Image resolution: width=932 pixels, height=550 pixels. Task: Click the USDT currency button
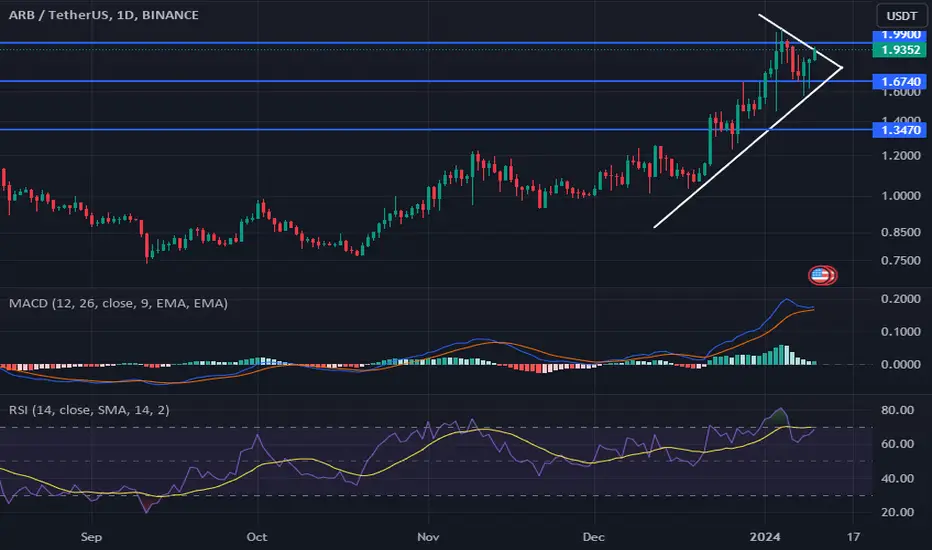coord(901,15)
